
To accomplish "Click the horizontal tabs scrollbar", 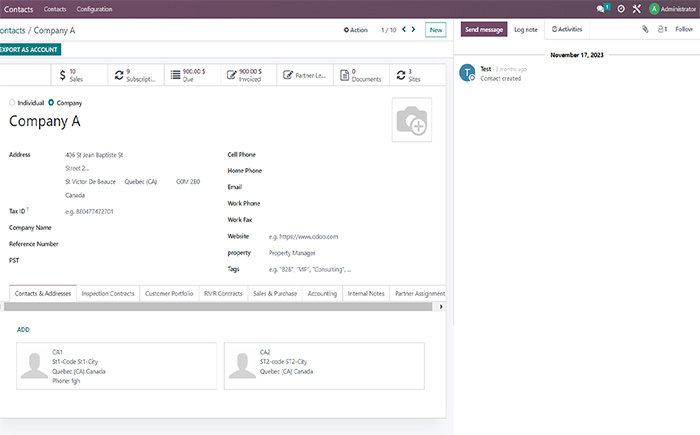I will point(218,307).
